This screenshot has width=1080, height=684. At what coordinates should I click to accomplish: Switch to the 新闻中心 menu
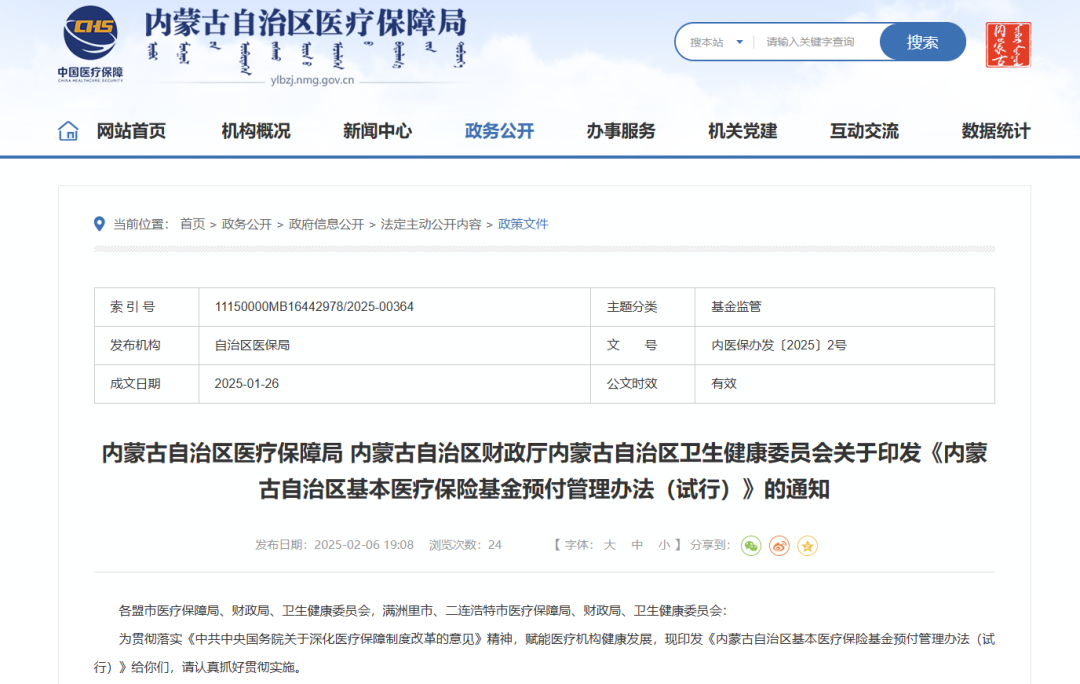[x=375, y=130]
